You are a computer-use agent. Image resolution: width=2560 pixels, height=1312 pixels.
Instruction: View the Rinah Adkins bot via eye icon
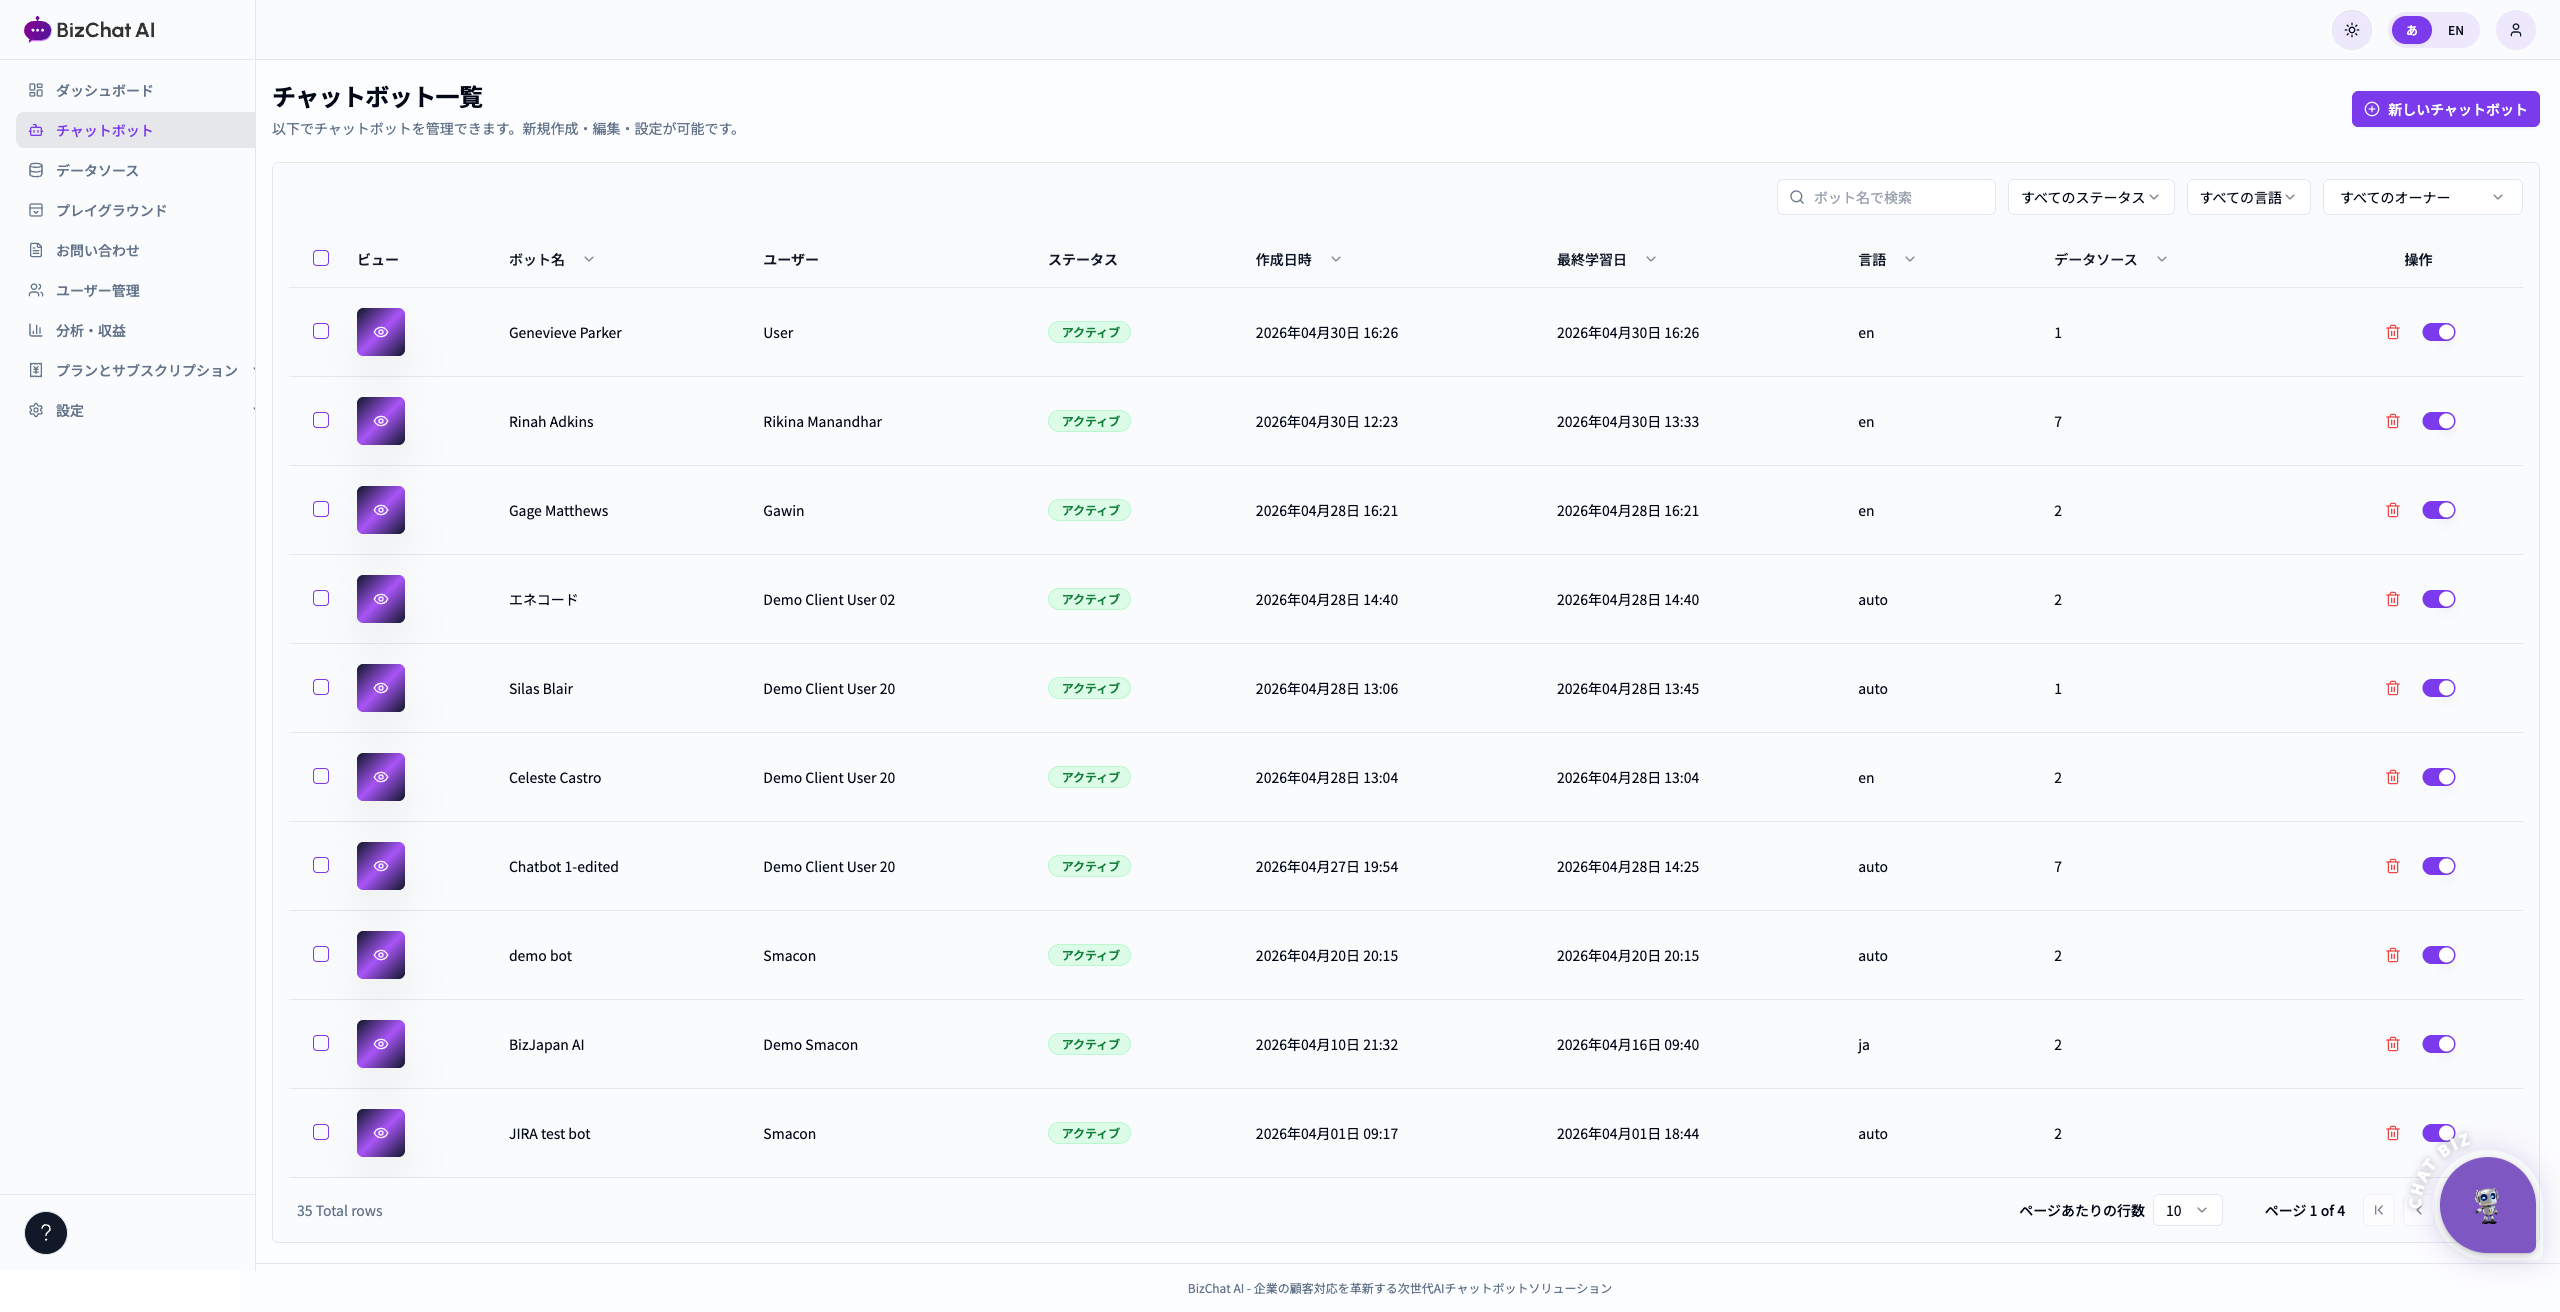pos(381,421)
